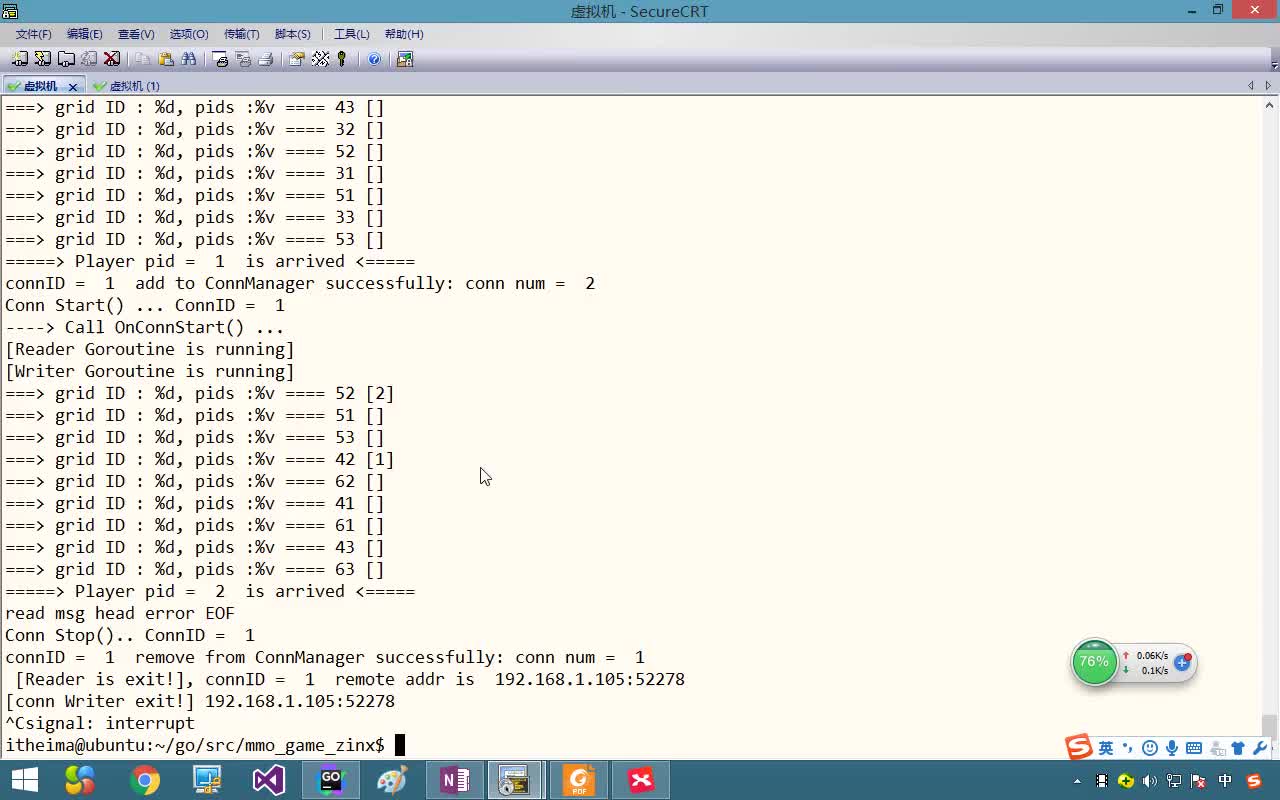The image size is (1280, 800).
Task: Open the 工具(L) menu
Action: pyautogui.click(x=351, y=34)
